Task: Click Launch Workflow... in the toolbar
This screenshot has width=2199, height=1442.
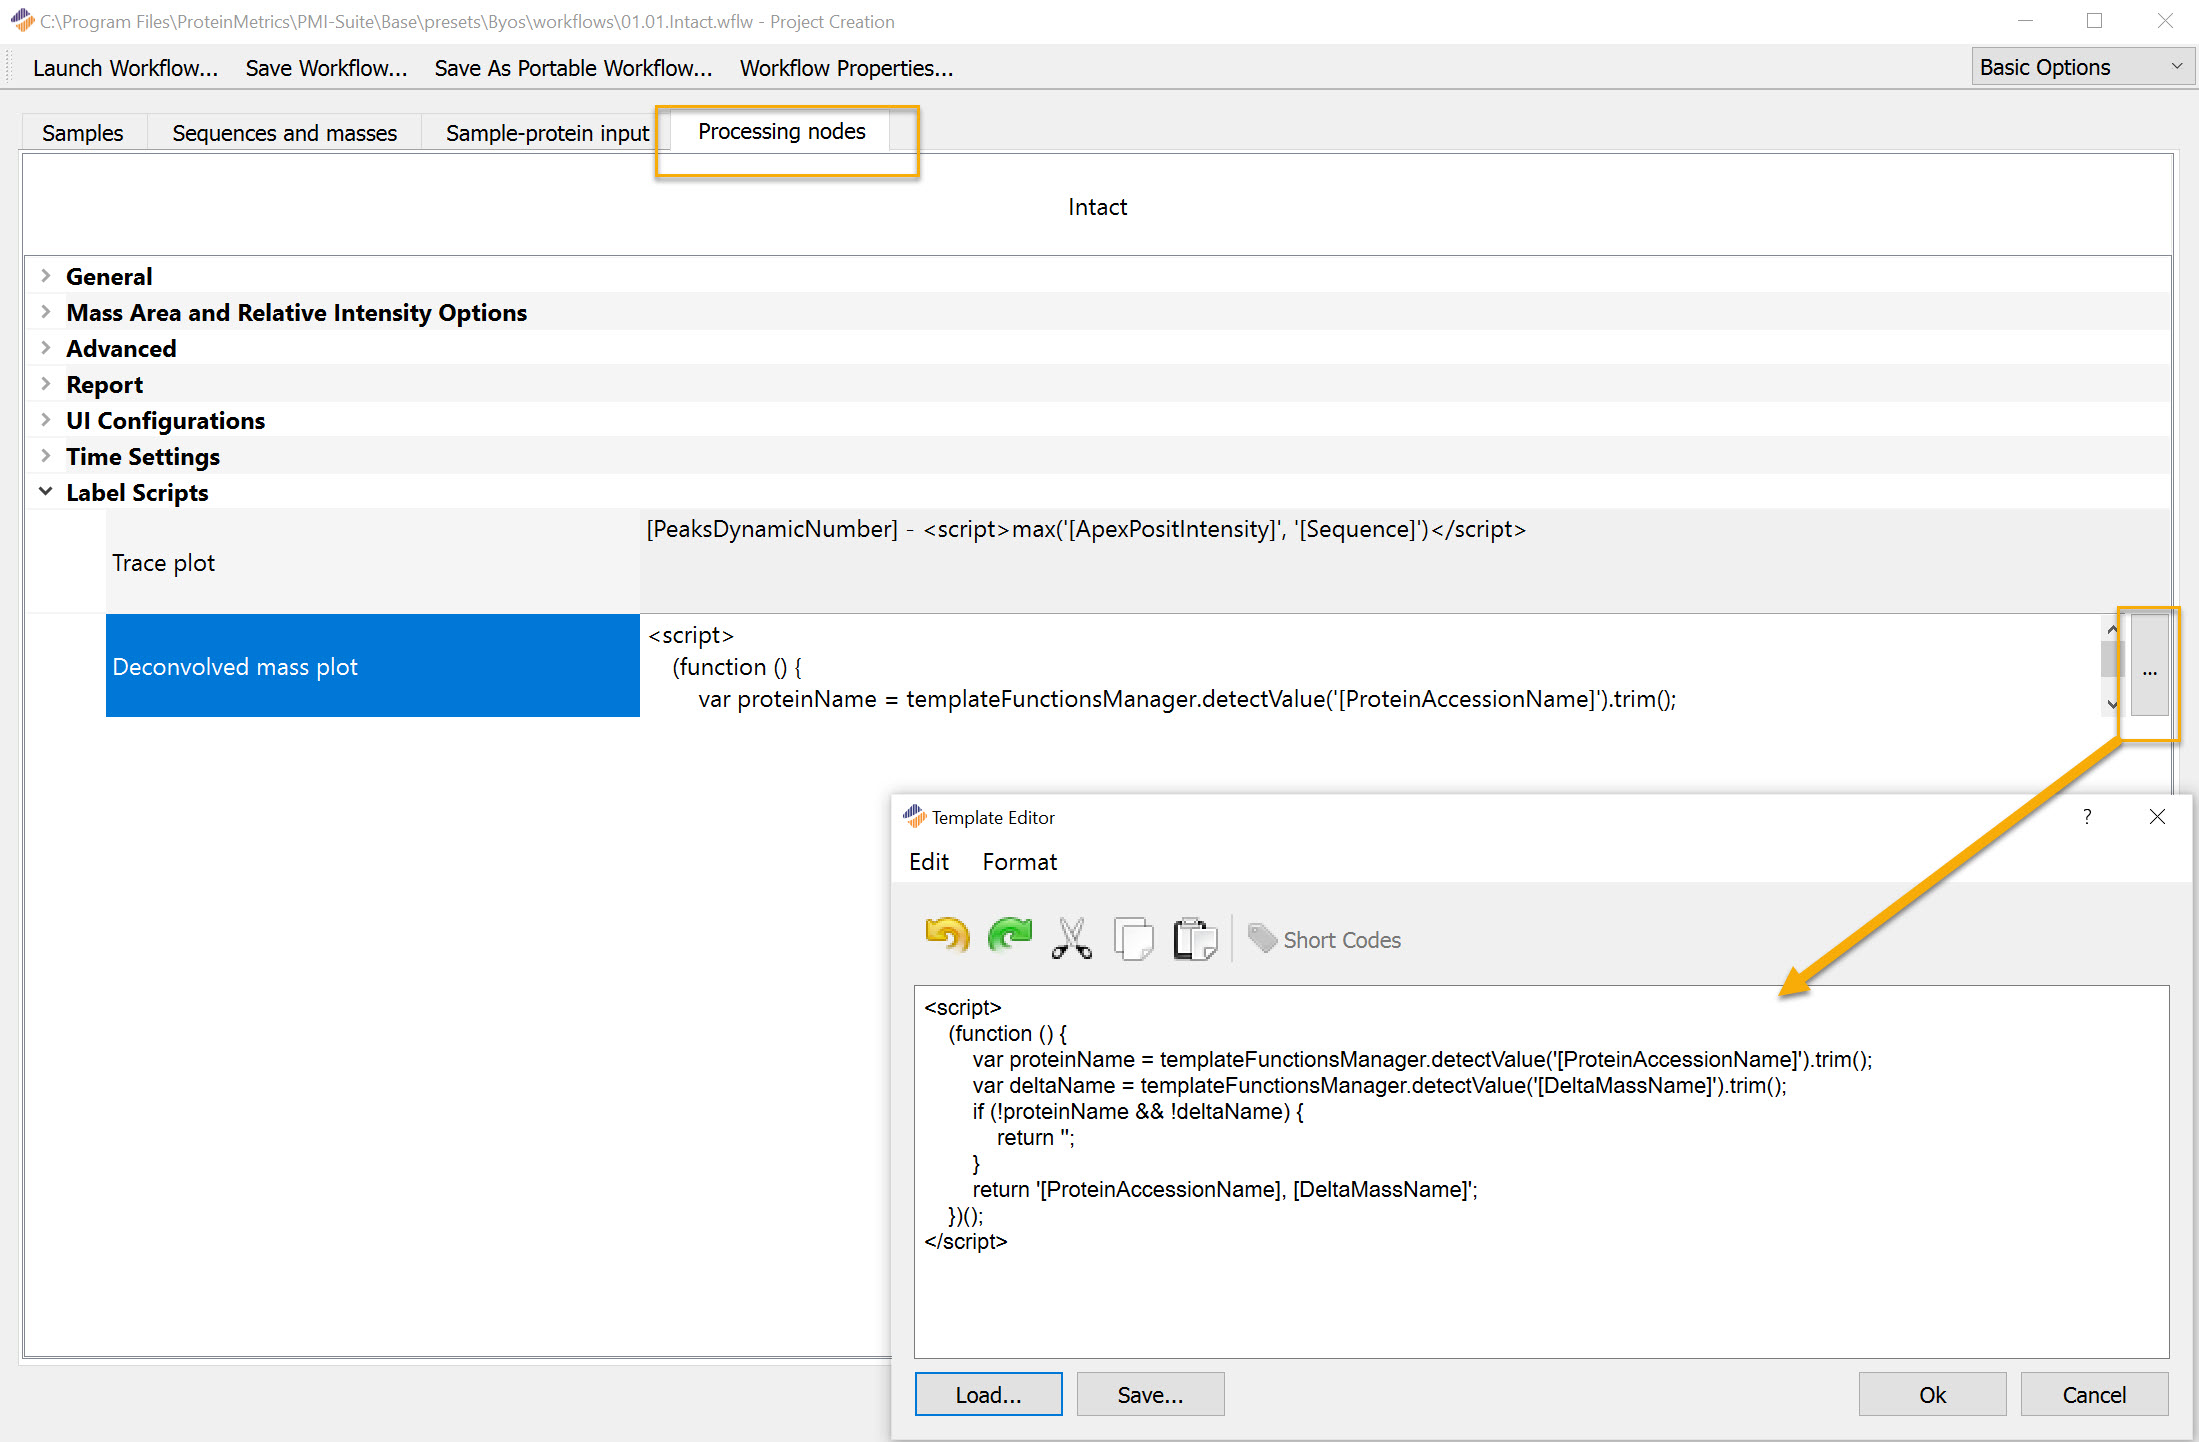Action: point(125,68)
